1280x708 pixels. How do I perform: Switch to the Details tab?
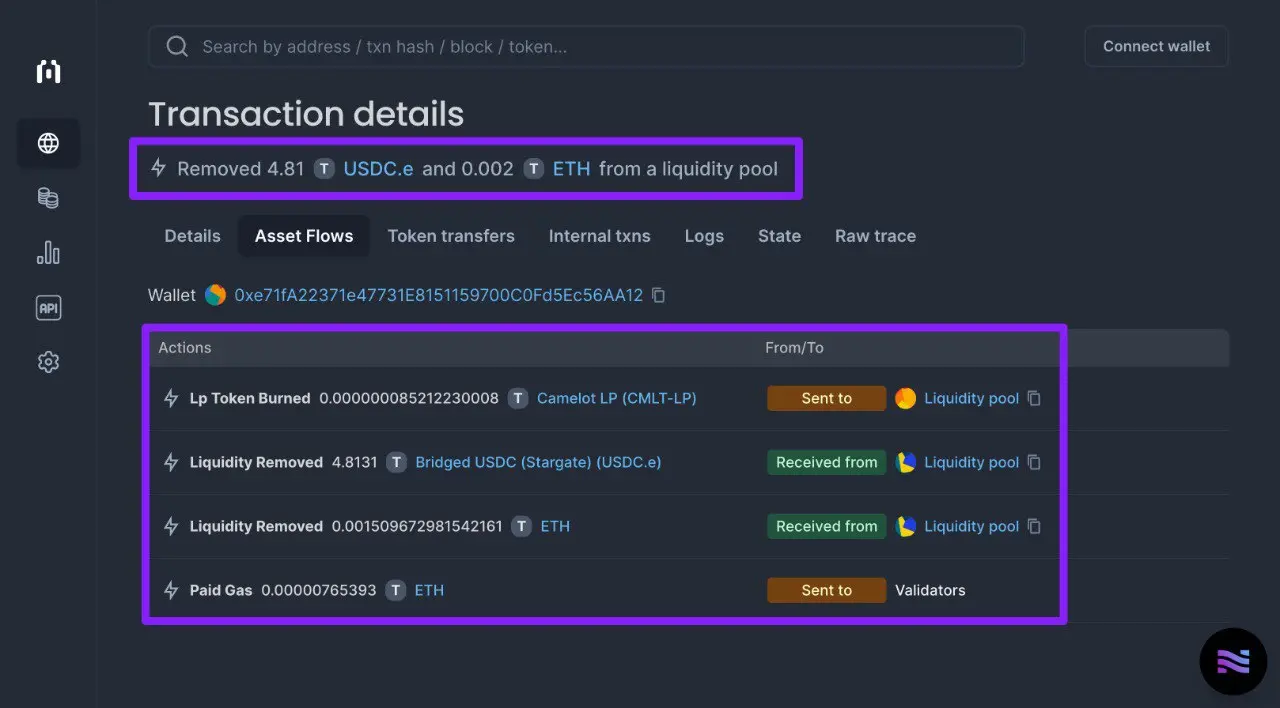pyautogui.click(x=192, y=236)
